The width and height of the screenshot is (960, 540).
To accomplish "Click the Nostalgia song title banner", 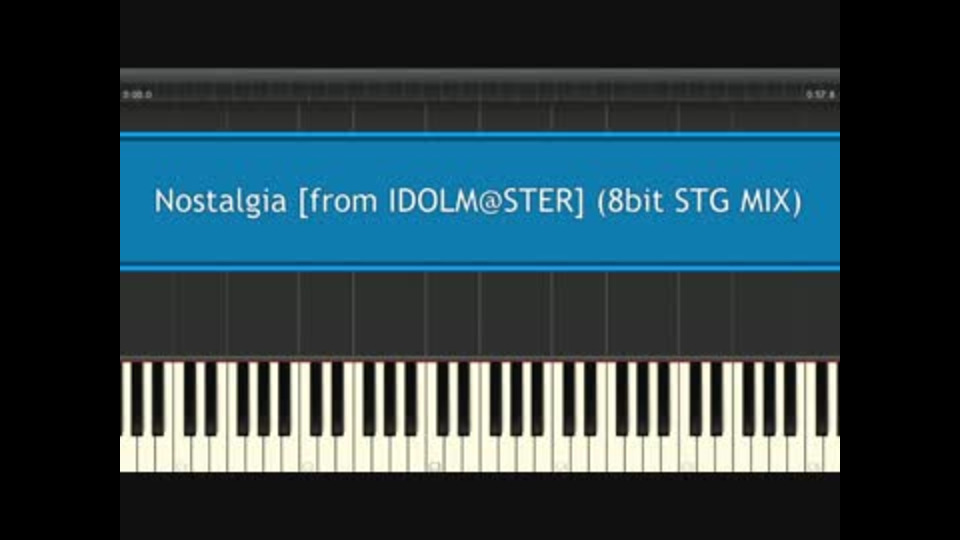I will (480, 201).
